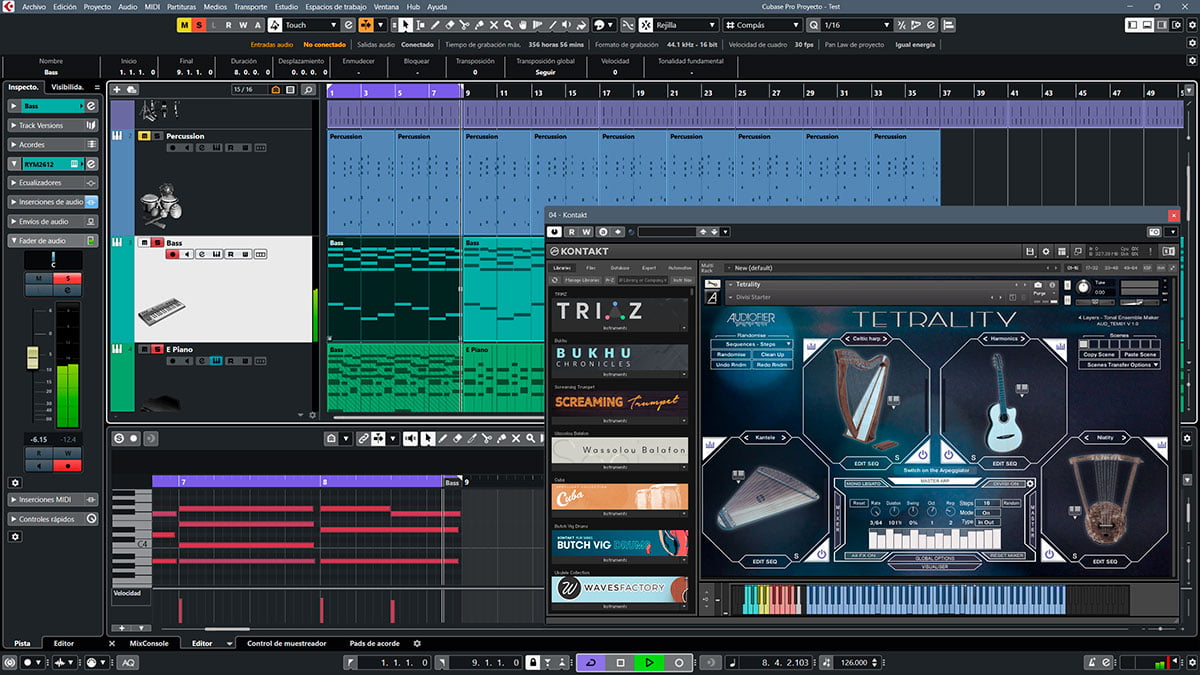Select the Erase tool in main toolbar
Viewport: 1200px width, 675px height.
tap(450, 25)
